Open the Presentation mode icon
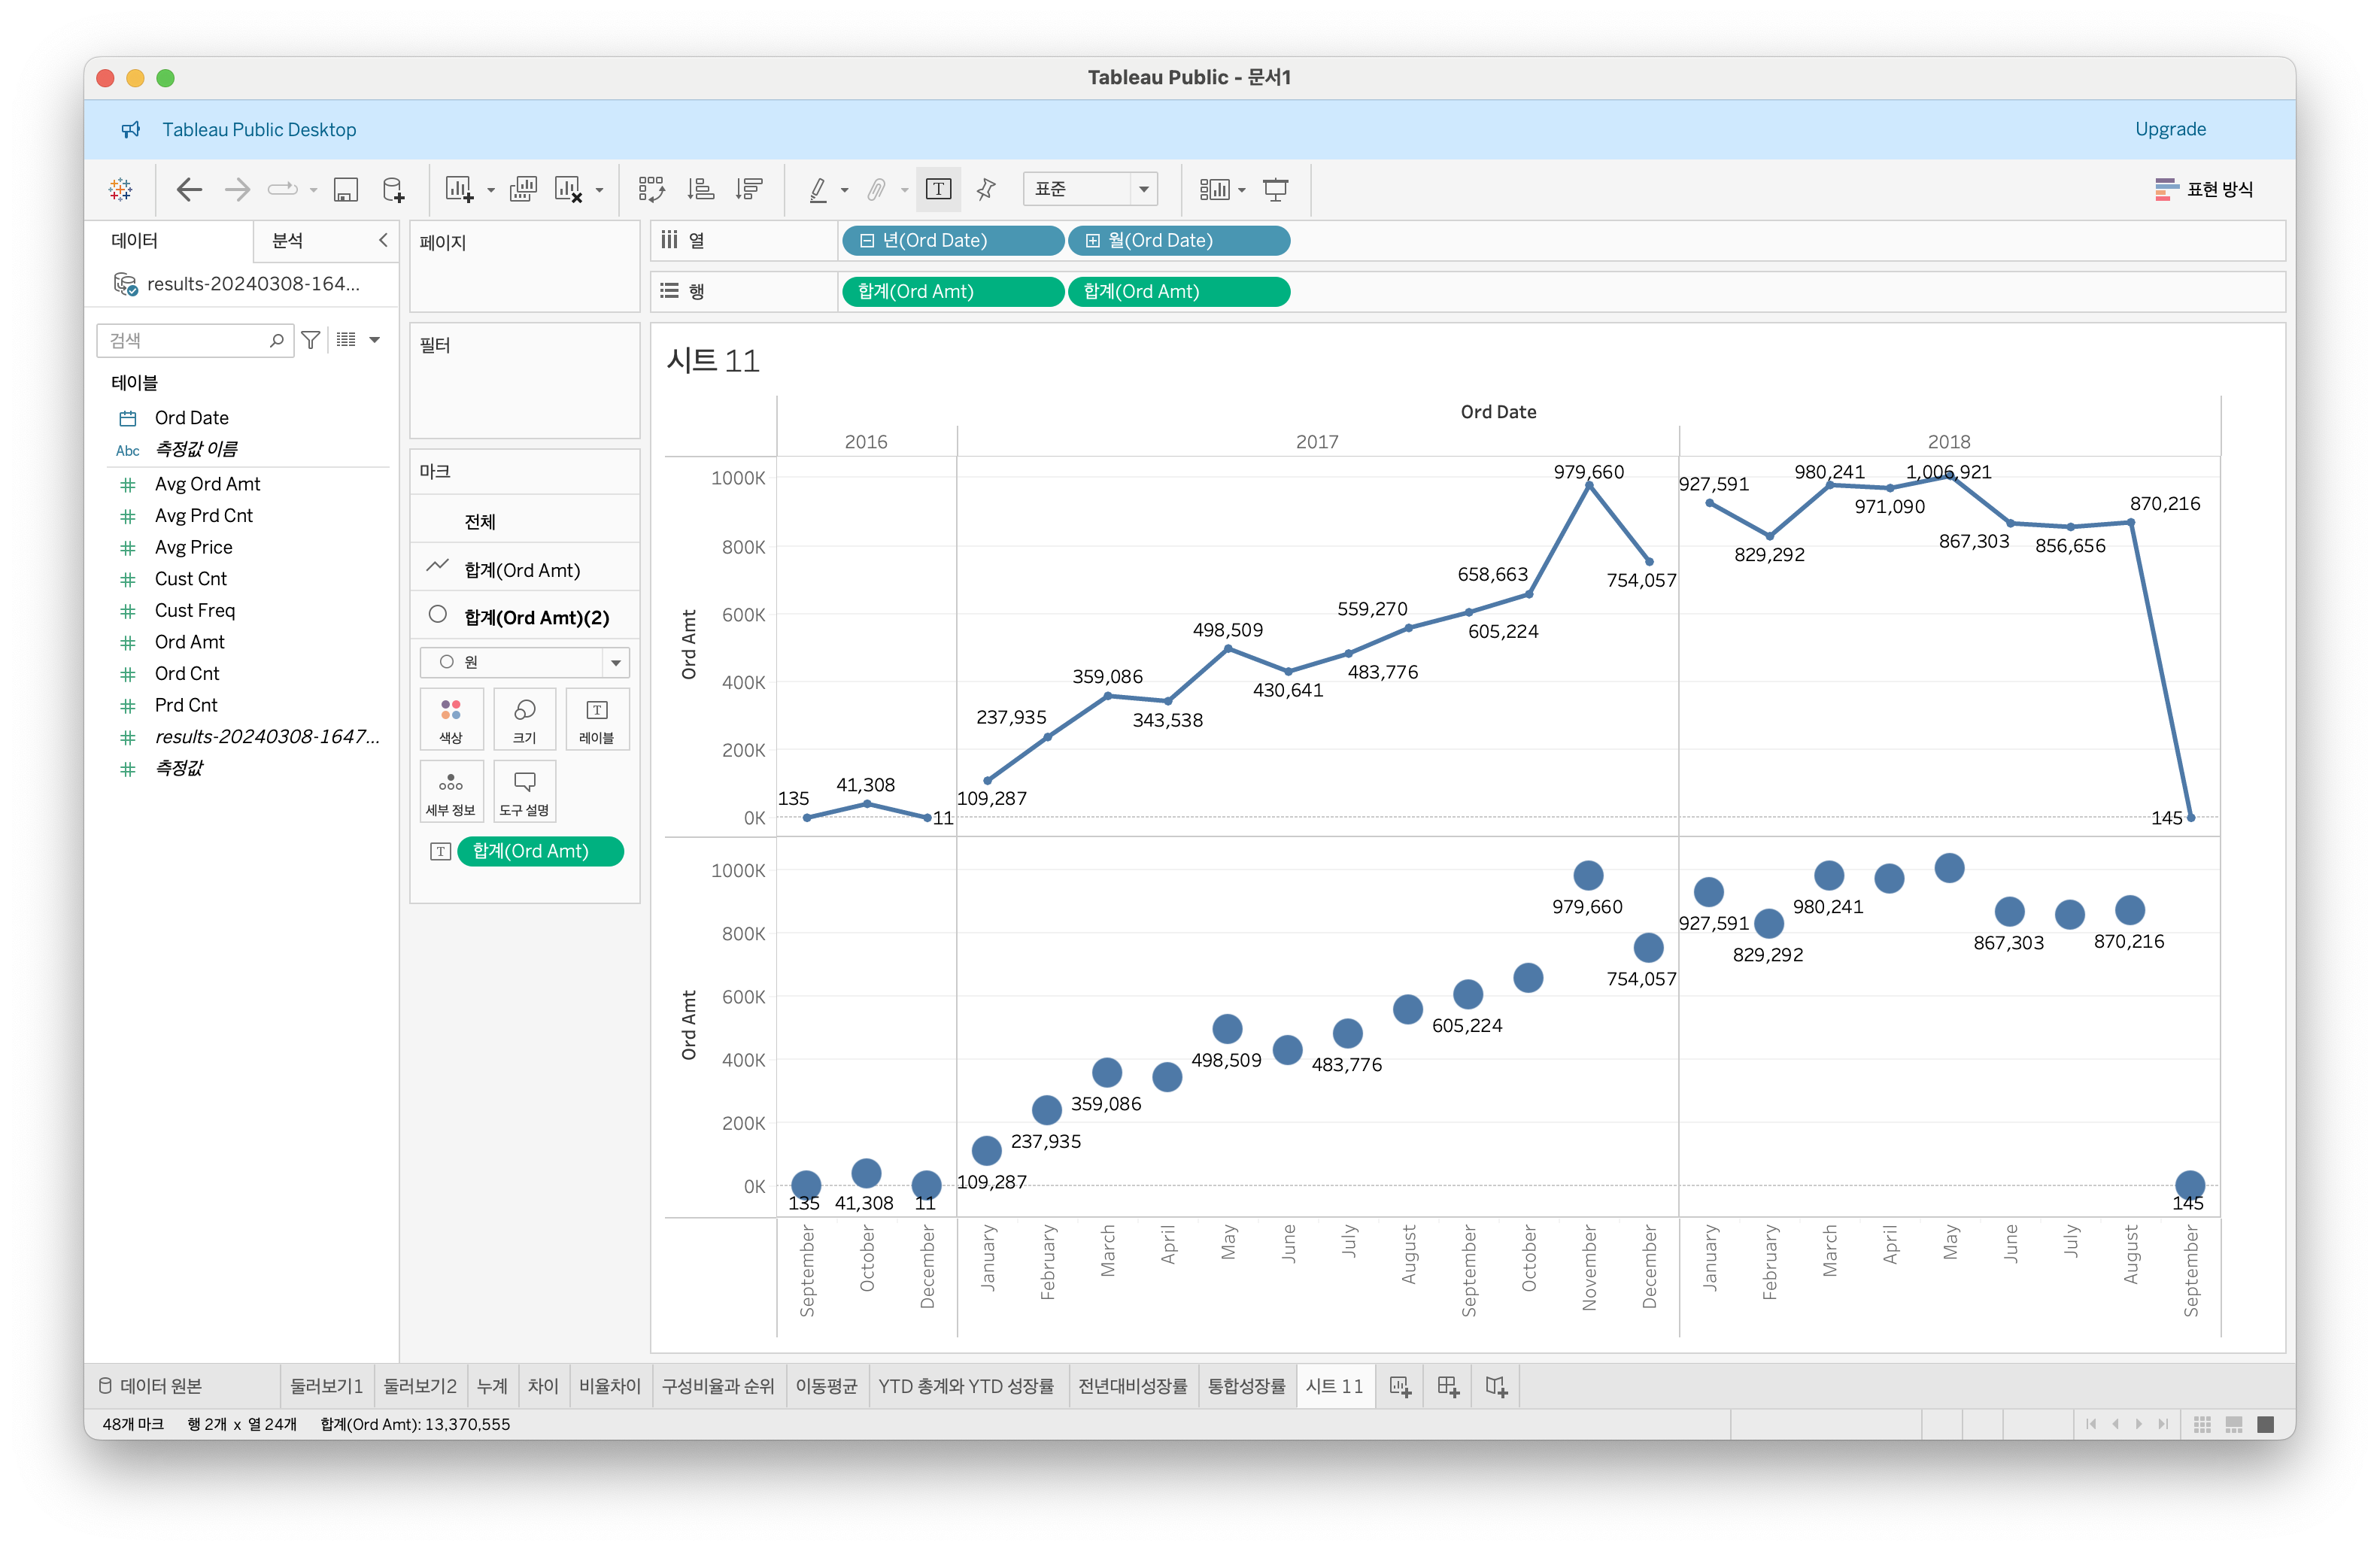The width and height of the screenshot is (2380, 1551). (x=1275, y=189)
